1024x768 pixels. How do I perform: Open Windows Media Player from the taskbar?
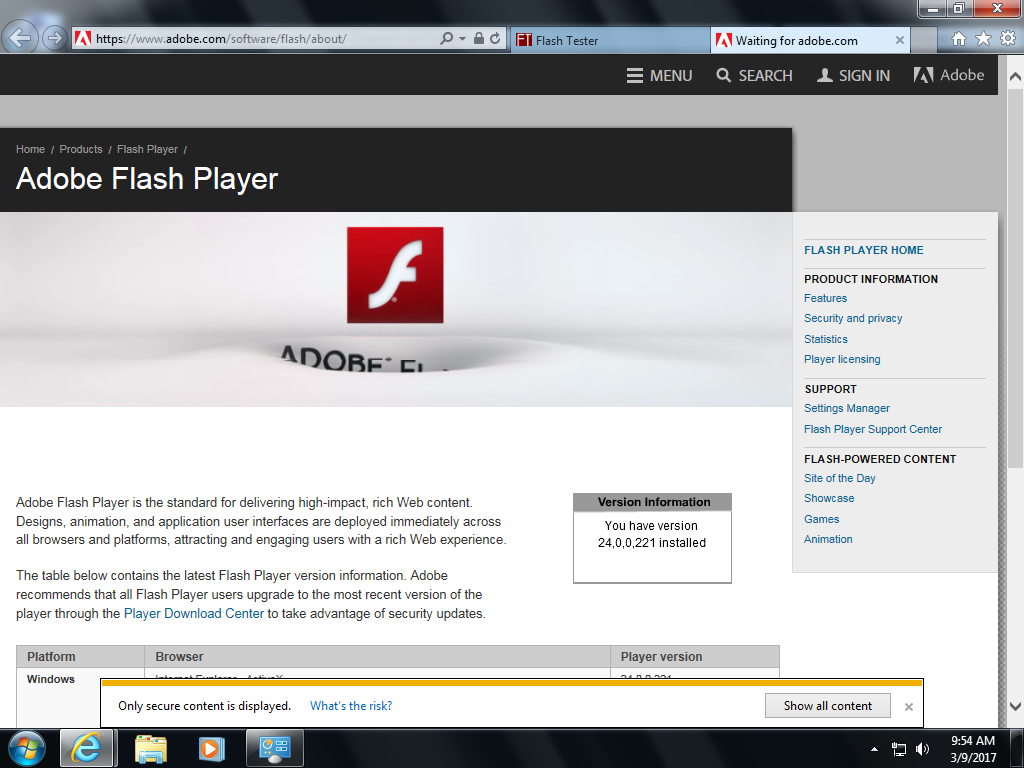click(x=211, y=748)
